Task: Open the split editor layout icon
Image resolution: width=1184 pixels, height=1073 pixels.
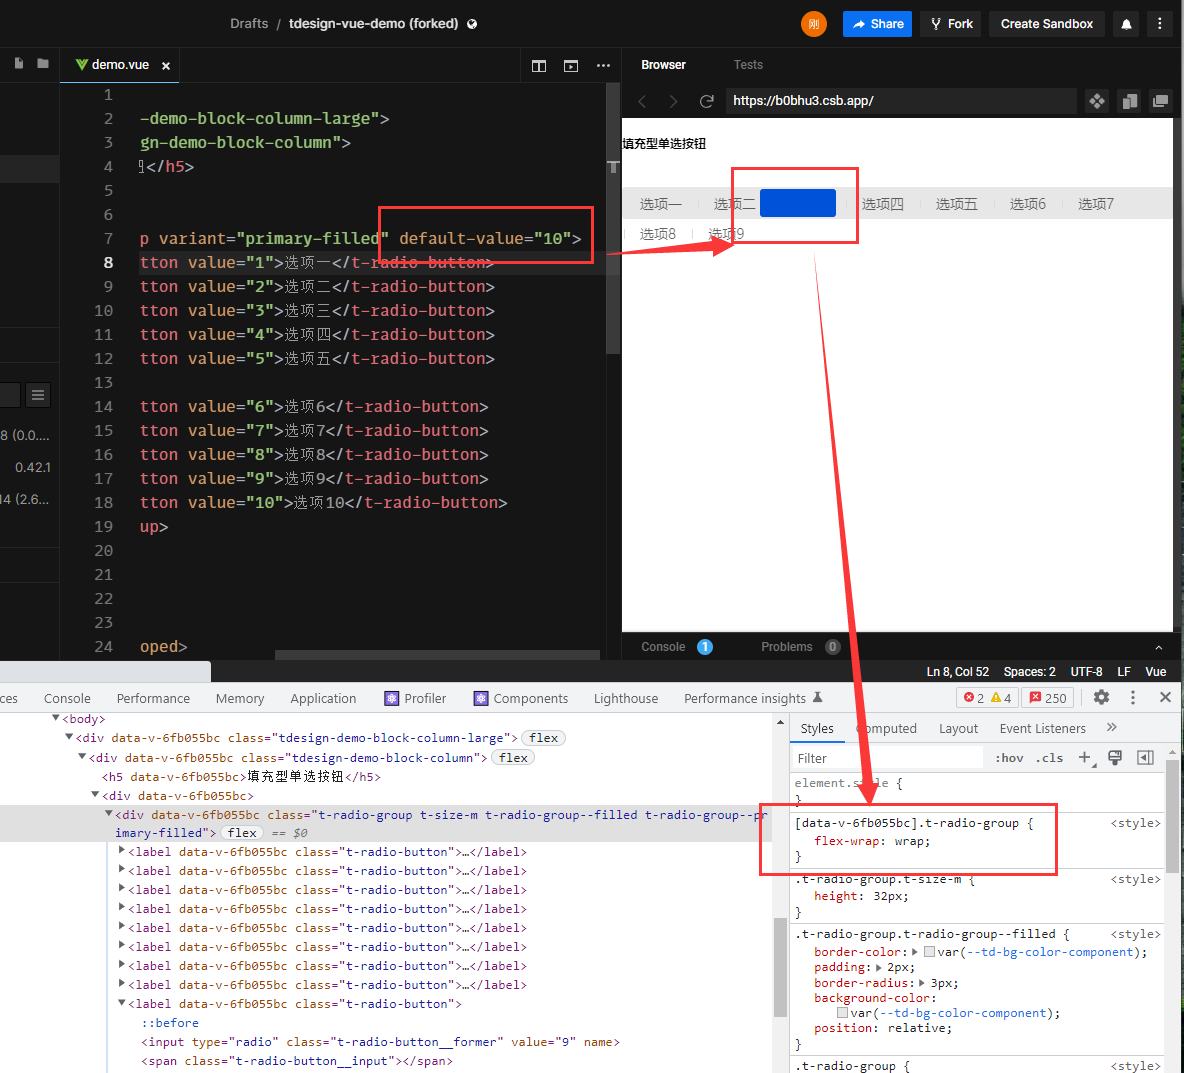Action: pos(539,66)
